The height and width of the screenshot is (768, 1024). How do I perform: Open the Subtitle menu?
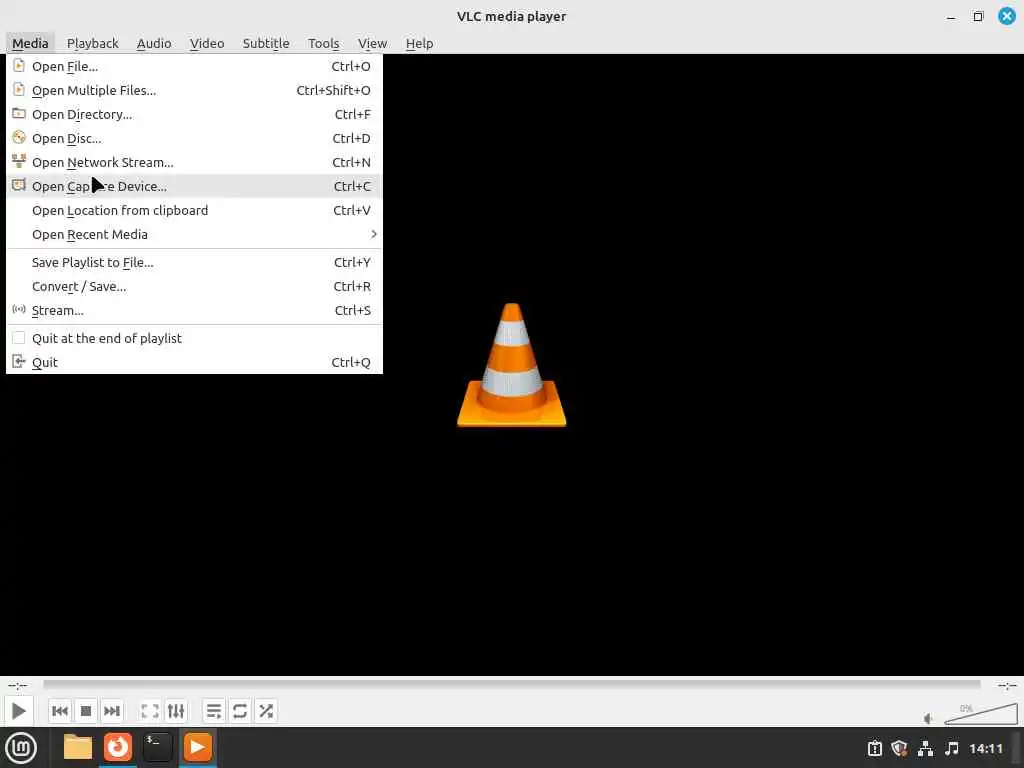click(266, 43)
